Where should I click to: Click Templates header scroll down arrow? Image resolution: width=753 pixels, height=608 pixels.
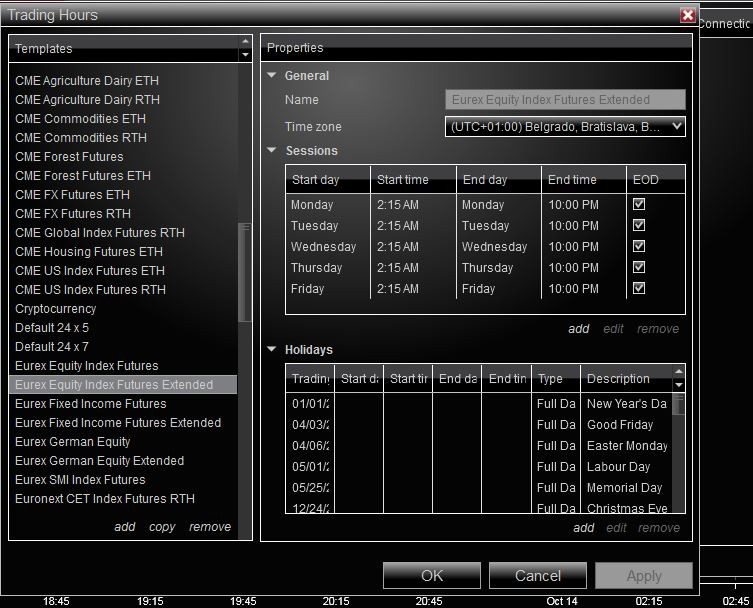[245, 55]
